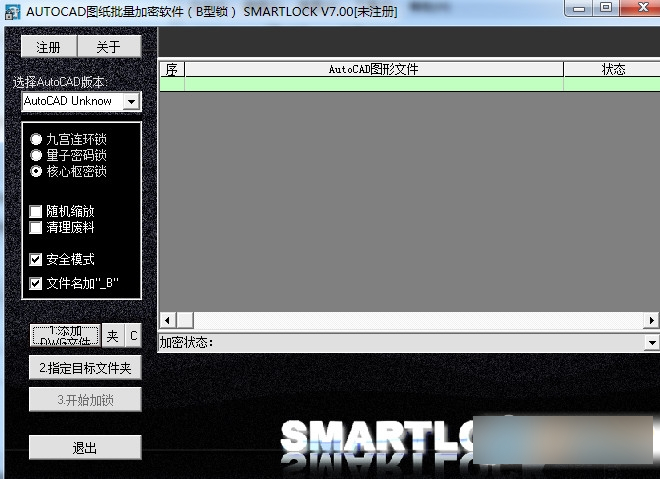Click the C clear button

(x=133, y=335)
